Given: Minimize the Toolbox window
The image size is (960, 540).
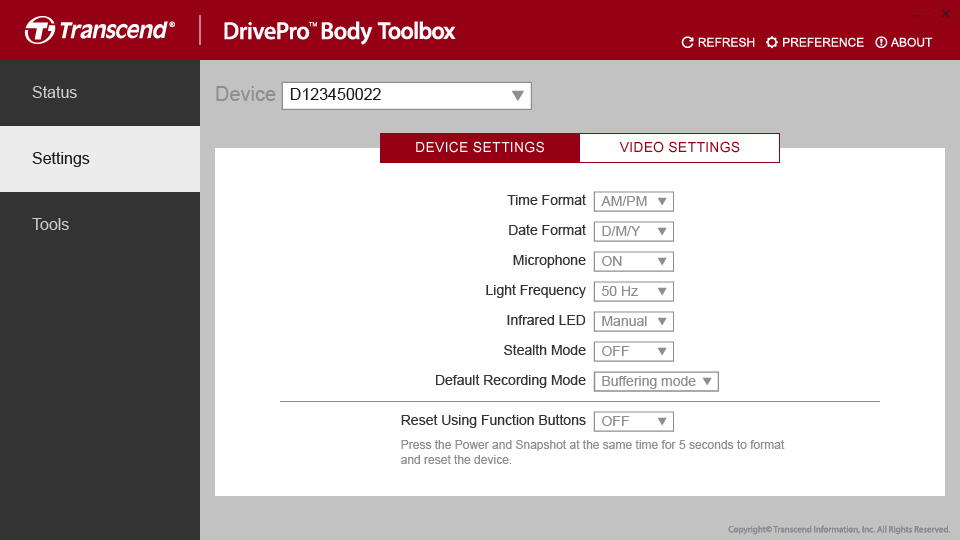Looking at the screenshot, I should [x=917, y=14].
